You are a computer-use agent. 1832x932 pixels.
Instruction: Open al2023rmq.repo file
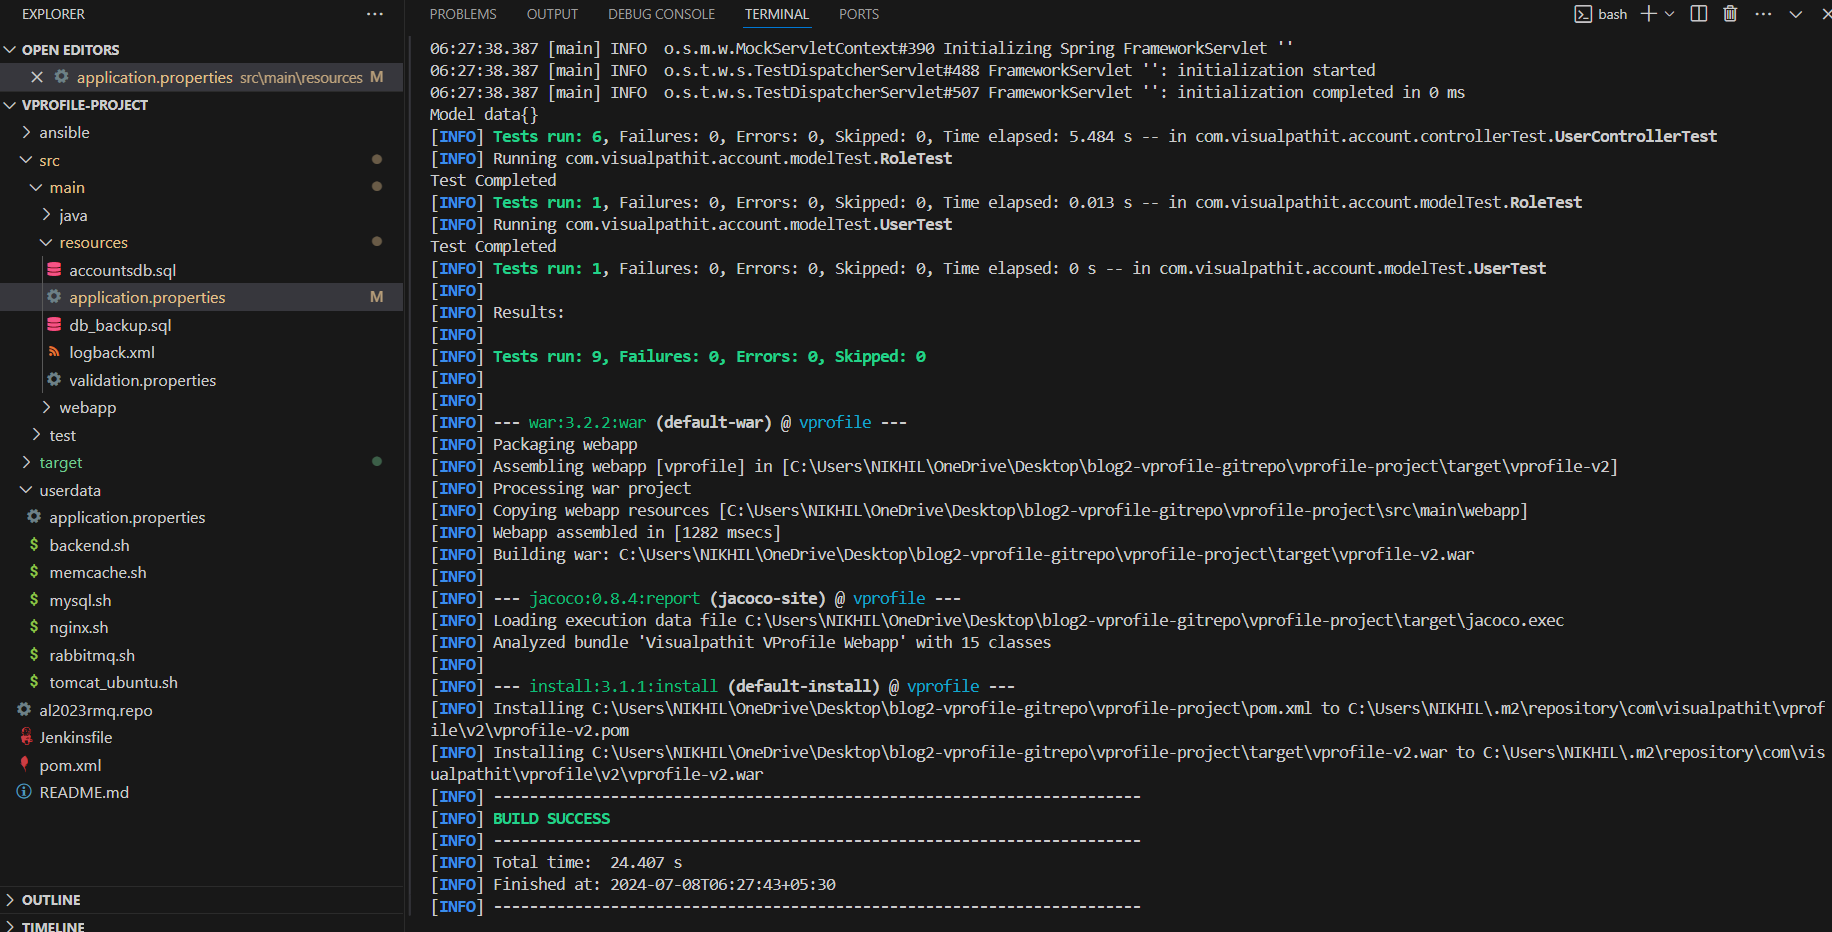(x=96, y=710)
